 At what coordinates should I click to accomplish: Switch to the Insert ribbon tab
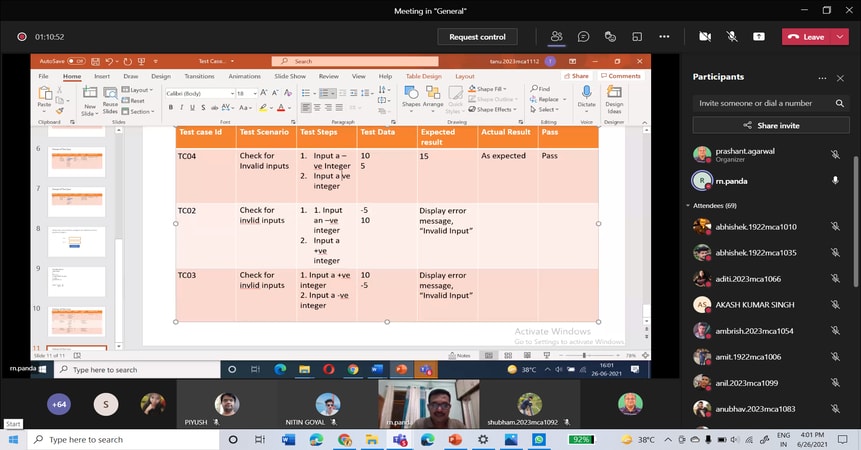click(102, 76)
